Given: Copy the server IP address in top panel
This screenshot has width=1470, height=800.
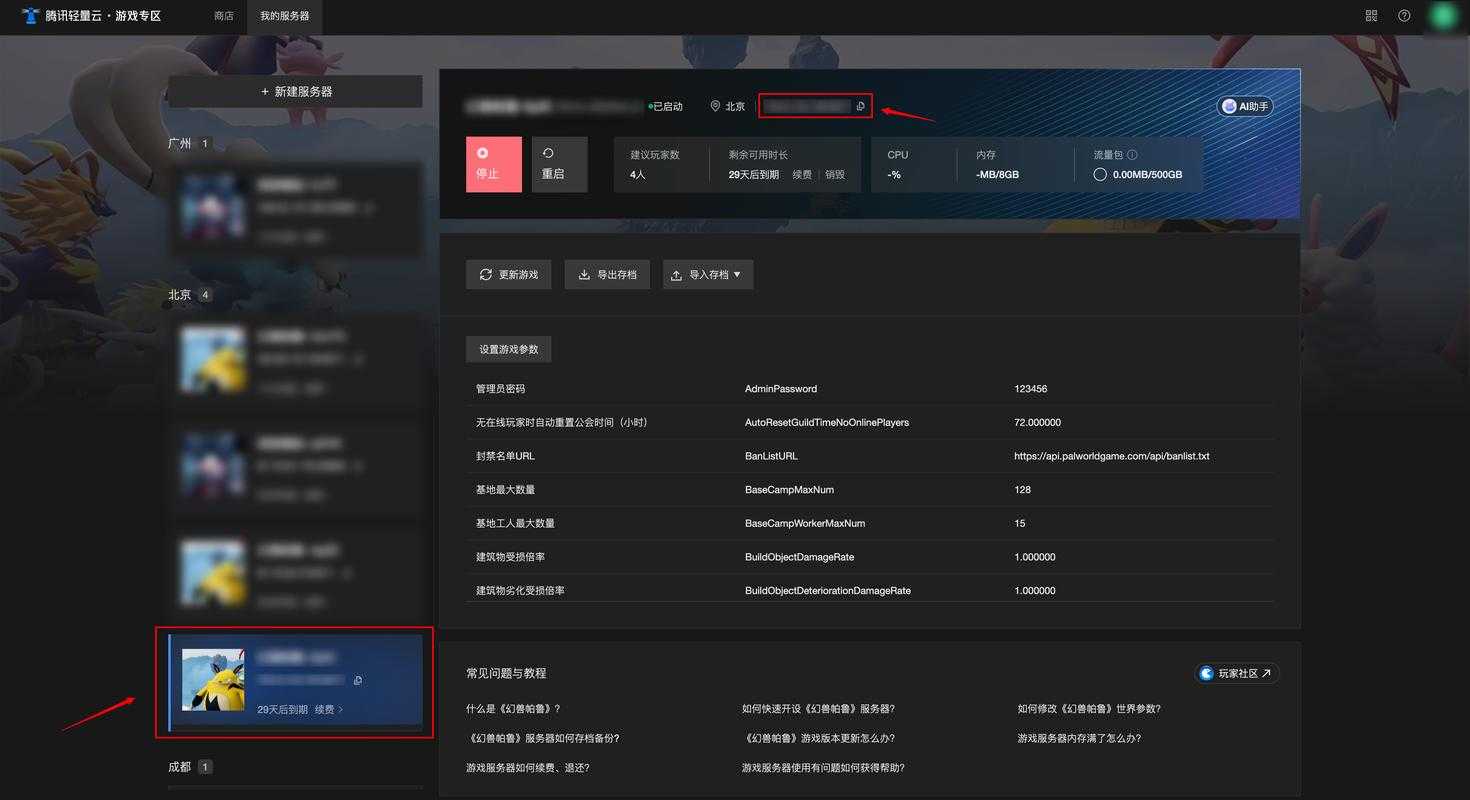Looking at the screenshot, I should tap(861, 106).
